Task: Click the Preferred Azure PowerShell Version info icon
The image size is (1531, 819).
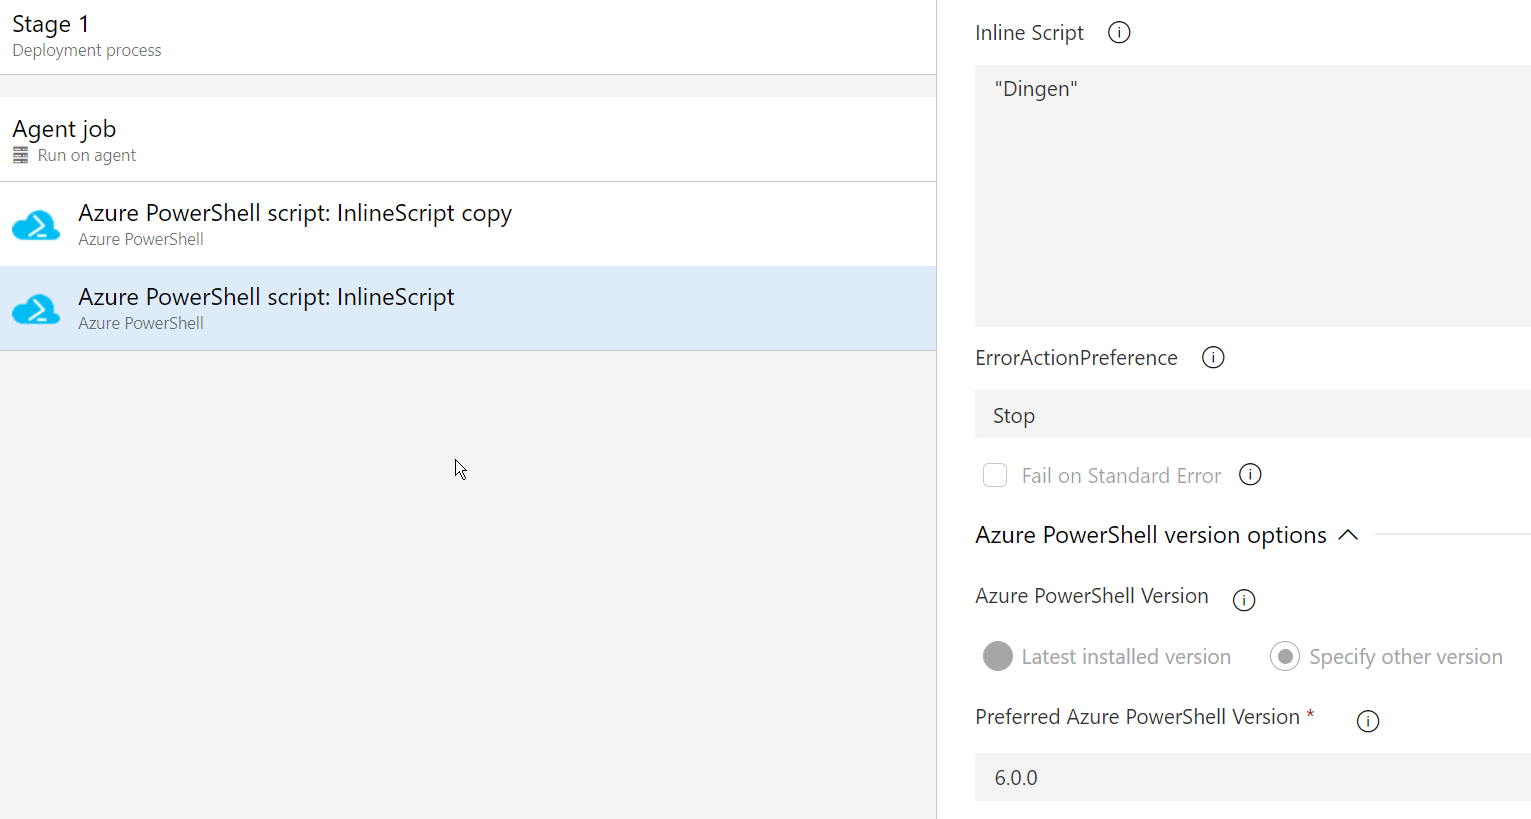Action: 1367,720
